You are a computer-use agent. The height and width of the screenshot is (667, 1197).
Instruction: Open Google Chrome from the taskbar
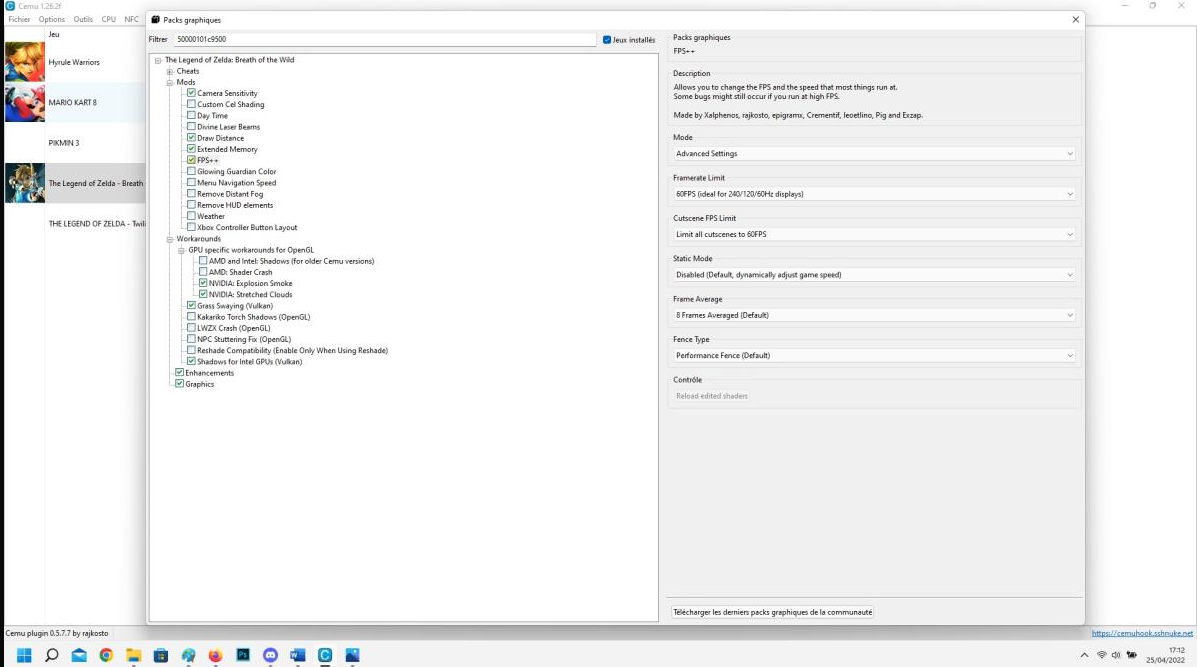106,655
